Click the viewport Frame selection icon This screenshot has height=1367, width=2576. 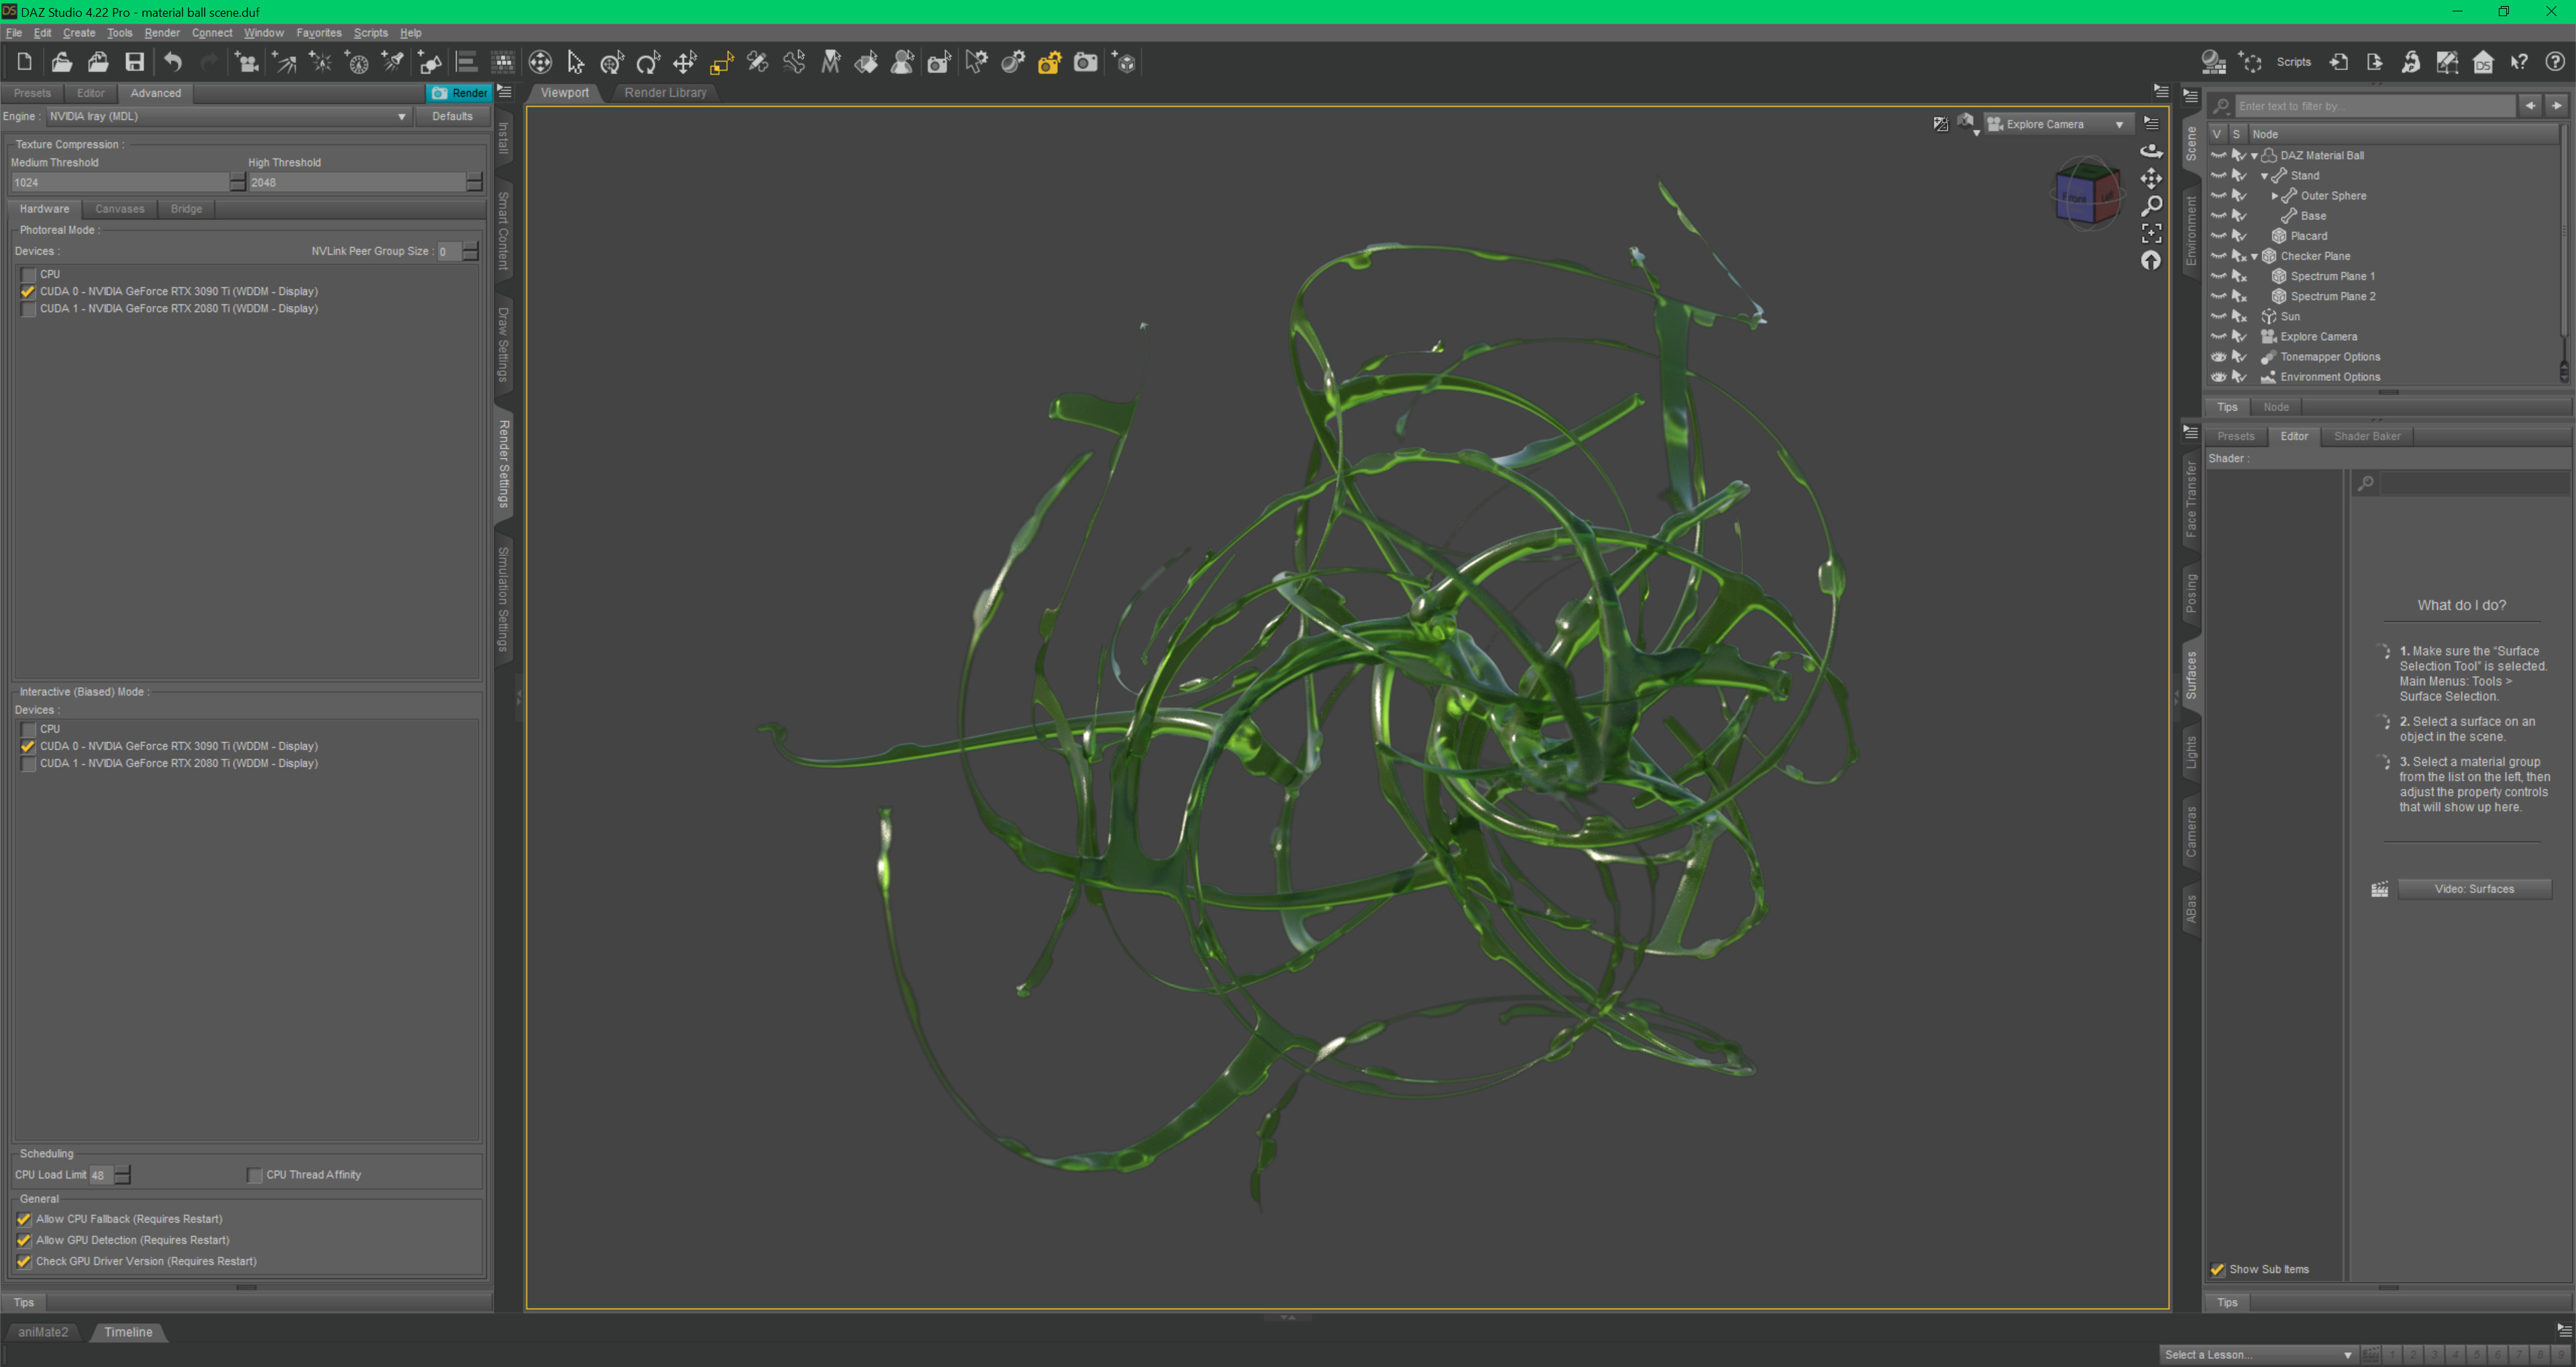[x=2151, y=233]
